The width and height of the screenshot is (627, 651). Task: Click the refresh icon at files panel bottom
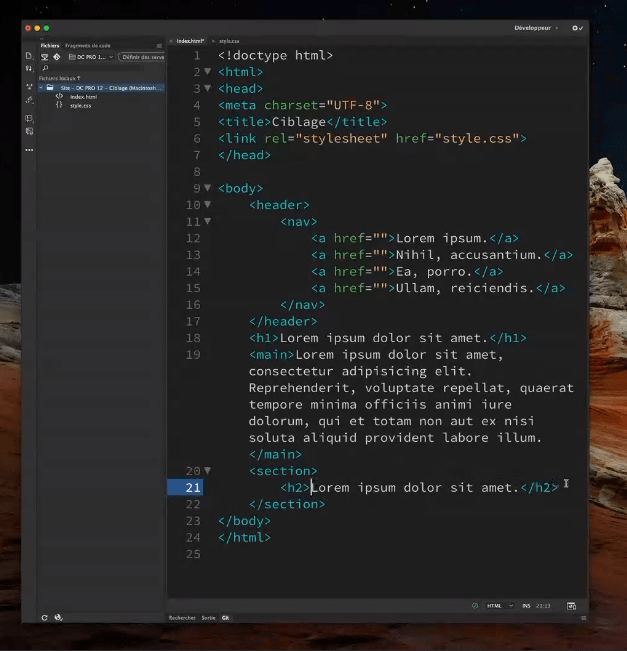44,617
